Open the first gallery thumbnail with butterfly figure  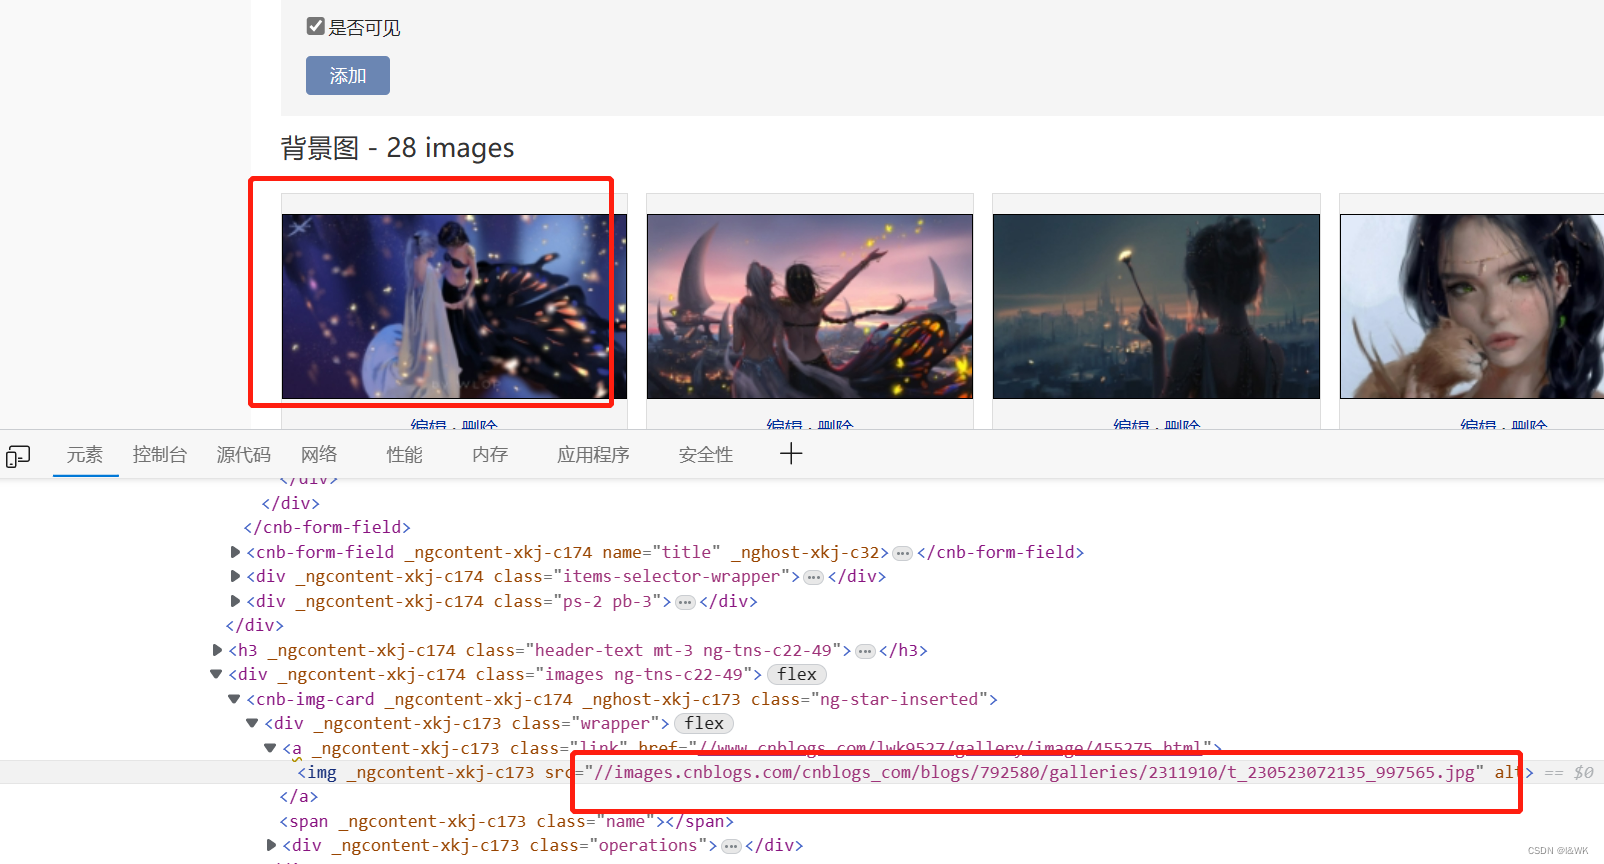454,306
